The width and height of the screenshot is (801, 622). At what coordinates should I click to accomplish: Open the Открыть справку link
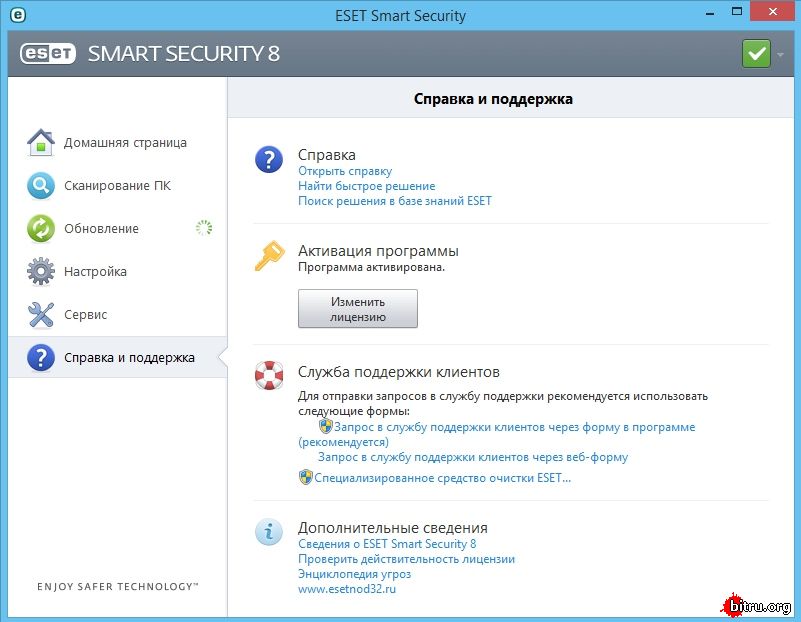345,171
